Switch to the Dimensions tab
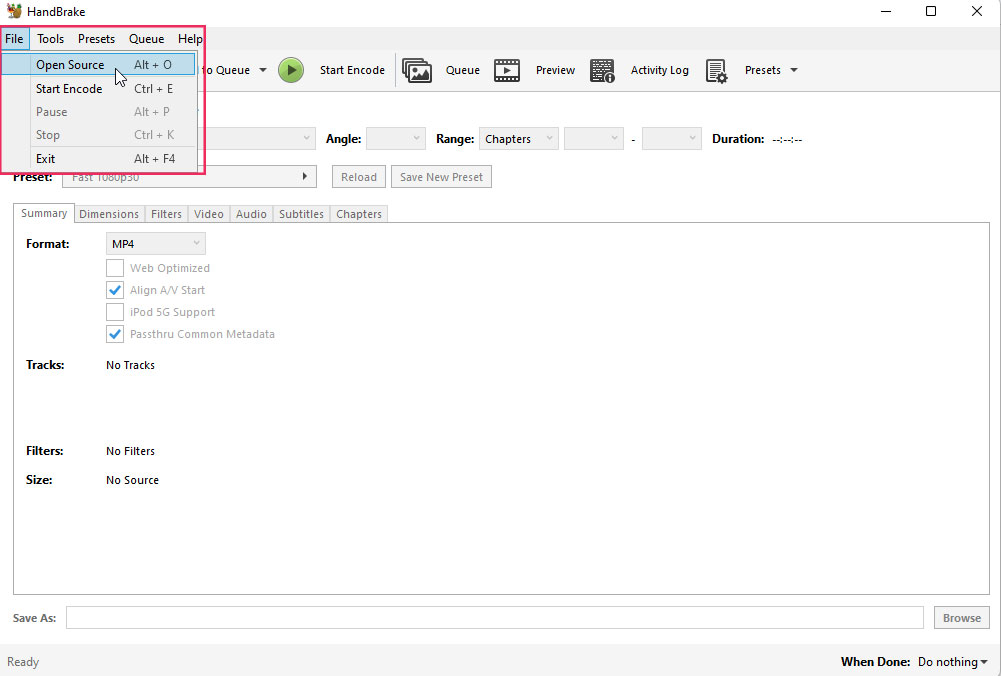 click(x=109, y=214)
